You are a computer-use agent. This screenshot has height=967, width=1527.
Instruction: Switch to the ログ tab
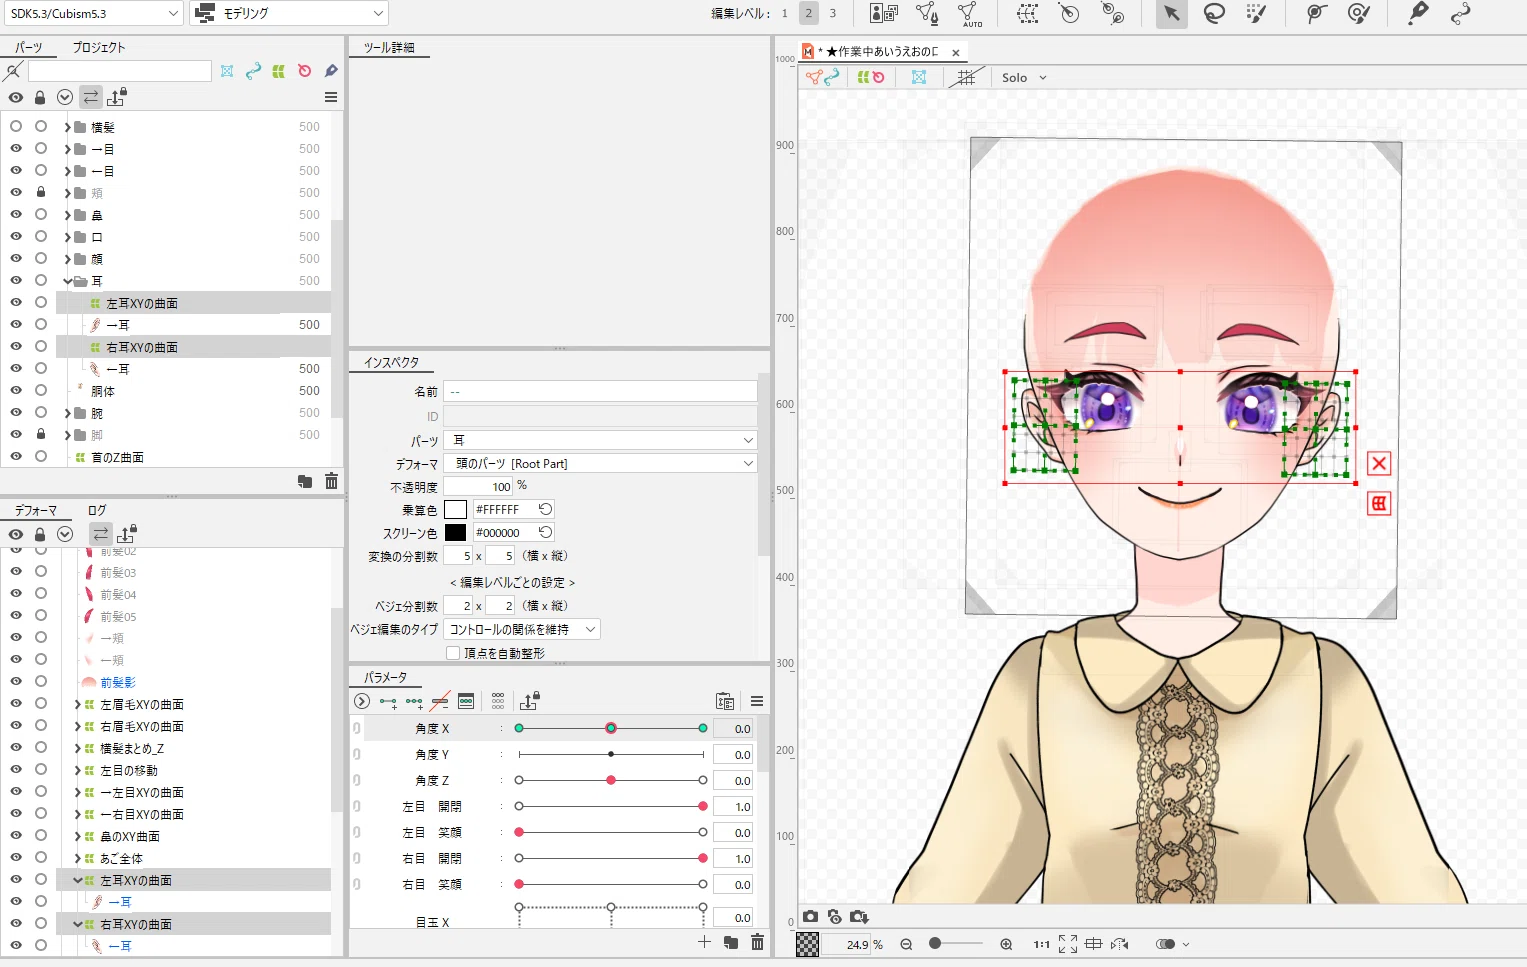[x=97, y=510]
